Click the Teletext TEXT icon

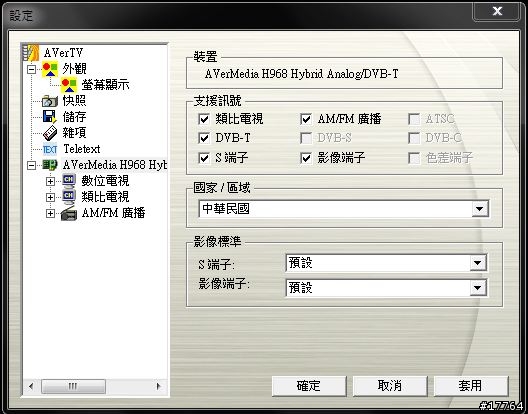pyautogui.click(x=50, y=149)
